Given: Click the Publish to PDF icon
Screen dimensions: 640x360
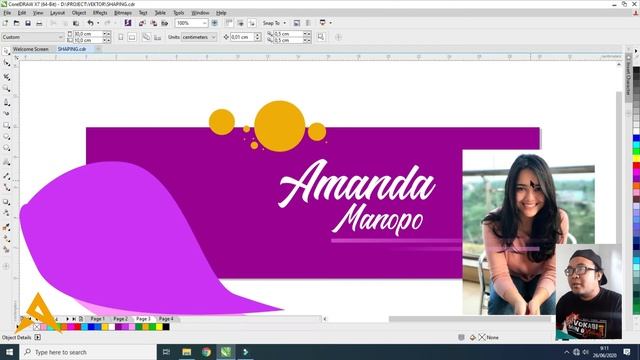Looking at the screenshot, I should (164, 23).
